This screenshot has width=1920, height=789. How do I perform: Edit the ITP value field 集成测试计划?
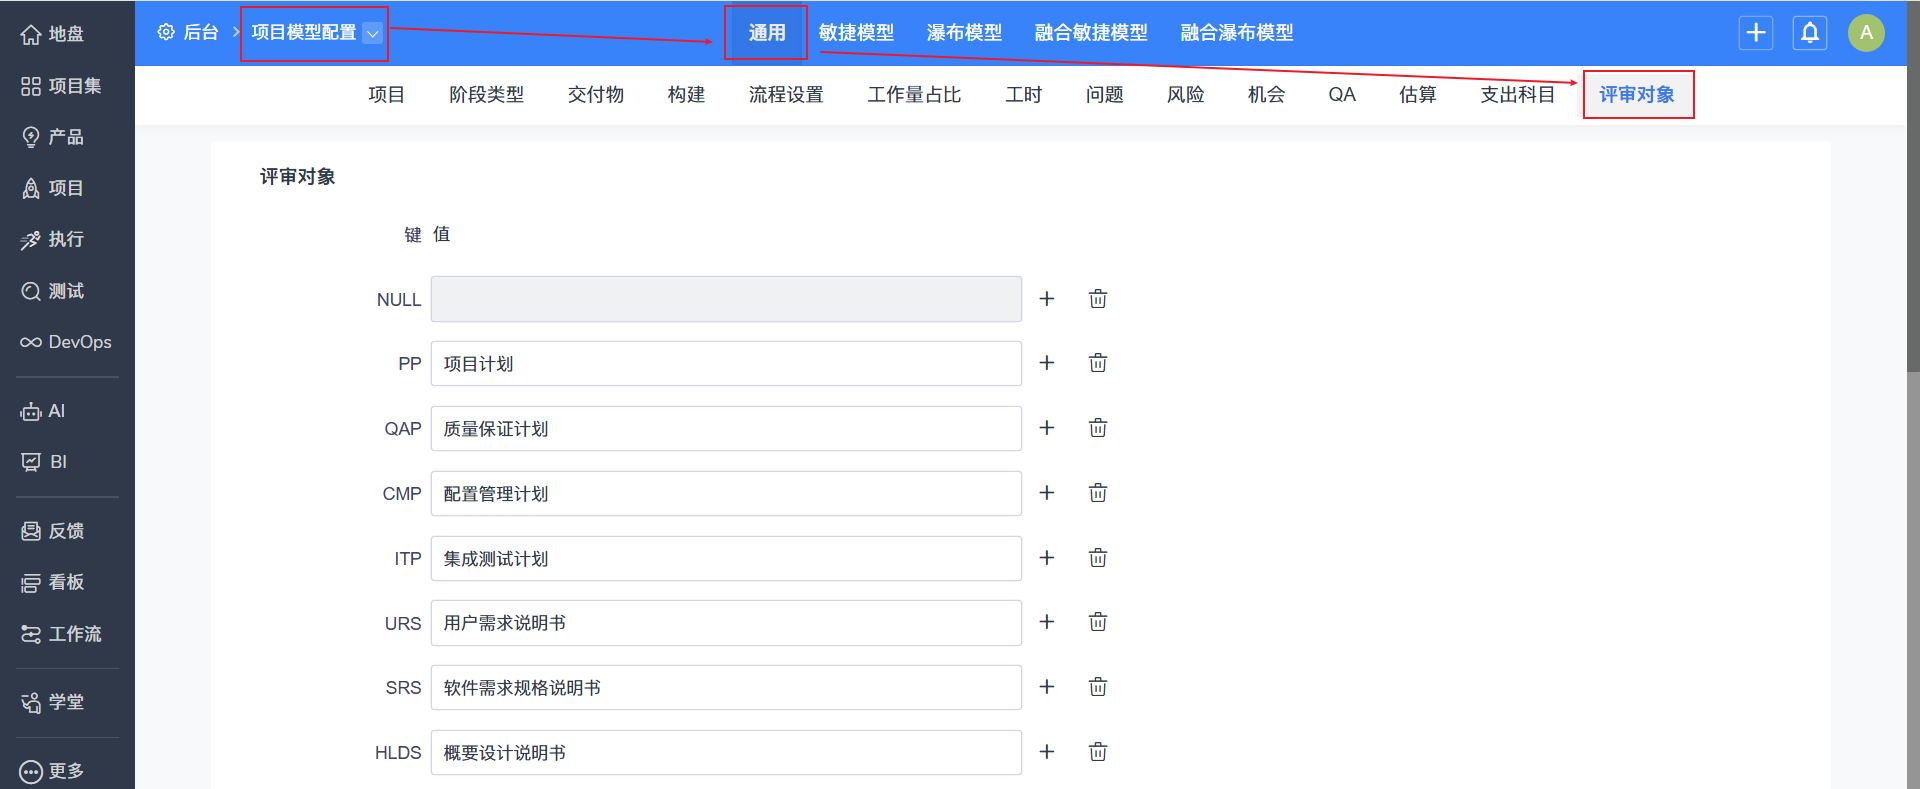click(x=726, y=559)
